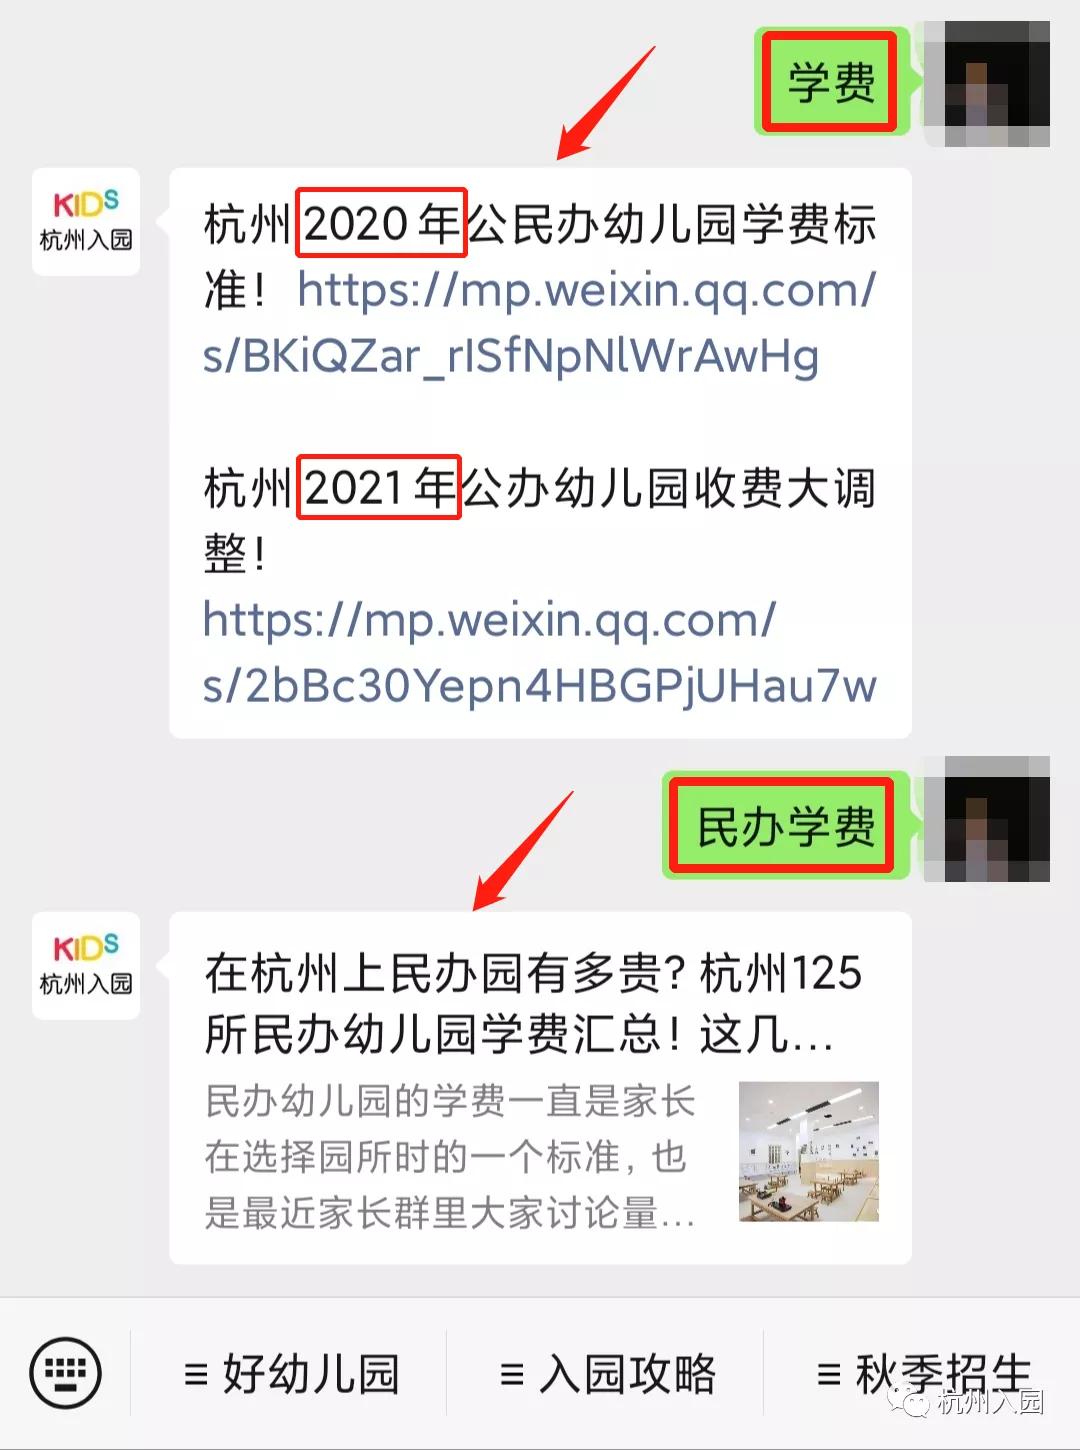
Task: Select the green 民办学费 sent message bubble
Action: (785, 826)
